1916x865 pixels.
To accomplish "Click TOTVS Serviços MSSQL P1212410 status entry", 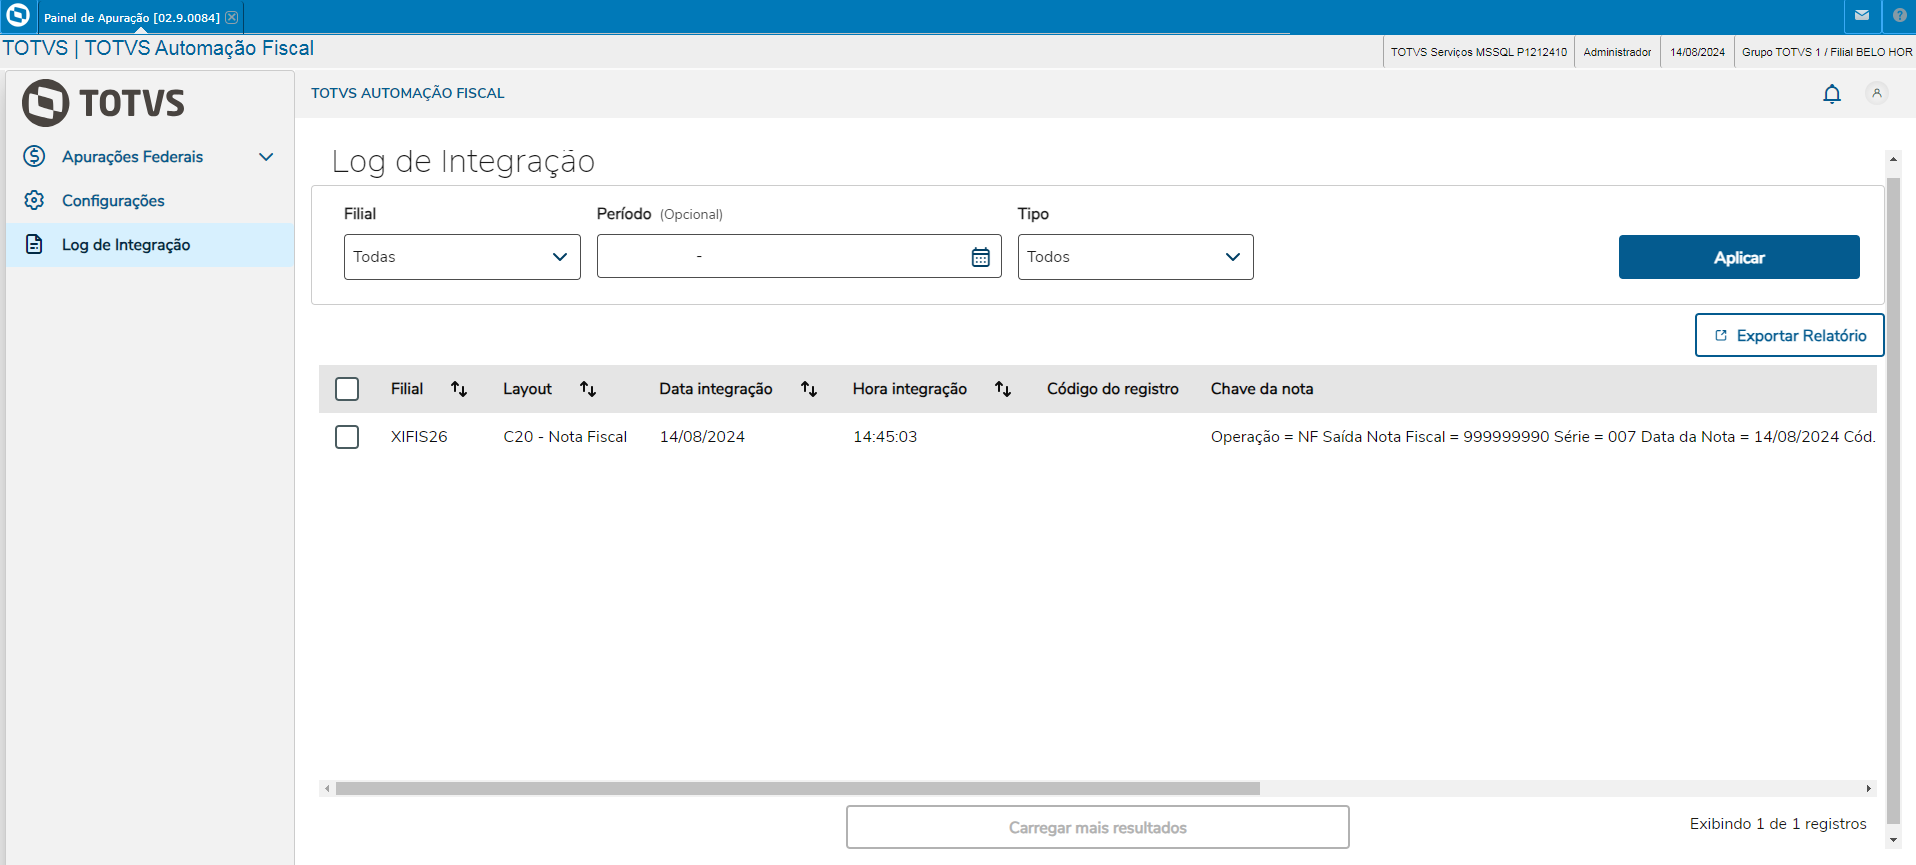I will click(x=1479, y=52).
